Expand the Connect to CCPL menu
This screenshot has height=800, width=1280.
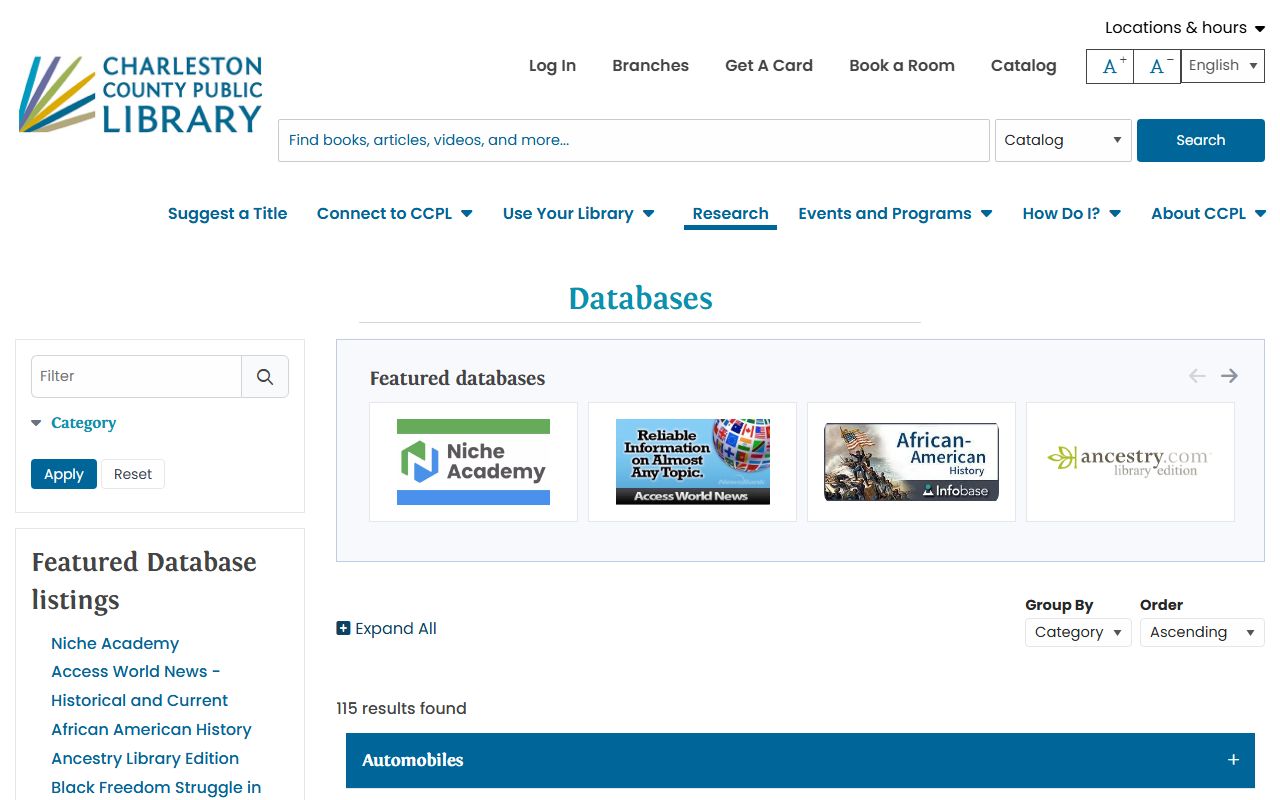(394, 214)
